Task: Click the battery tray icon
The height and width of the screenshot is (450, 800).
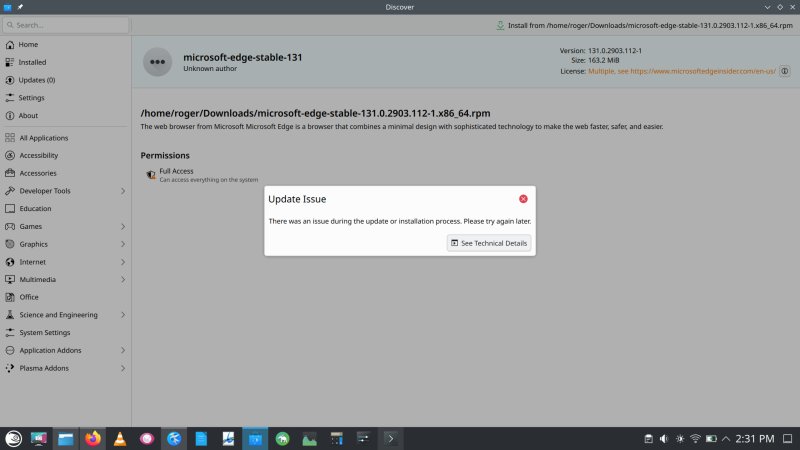Action: tap(711, 439)
